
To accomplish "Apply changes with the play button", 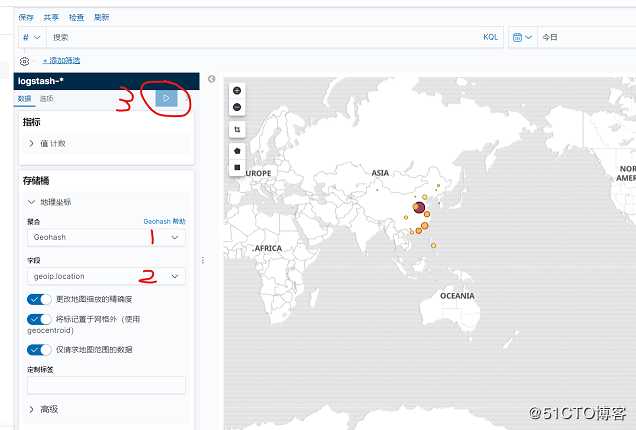I will [x=166, y=98].
